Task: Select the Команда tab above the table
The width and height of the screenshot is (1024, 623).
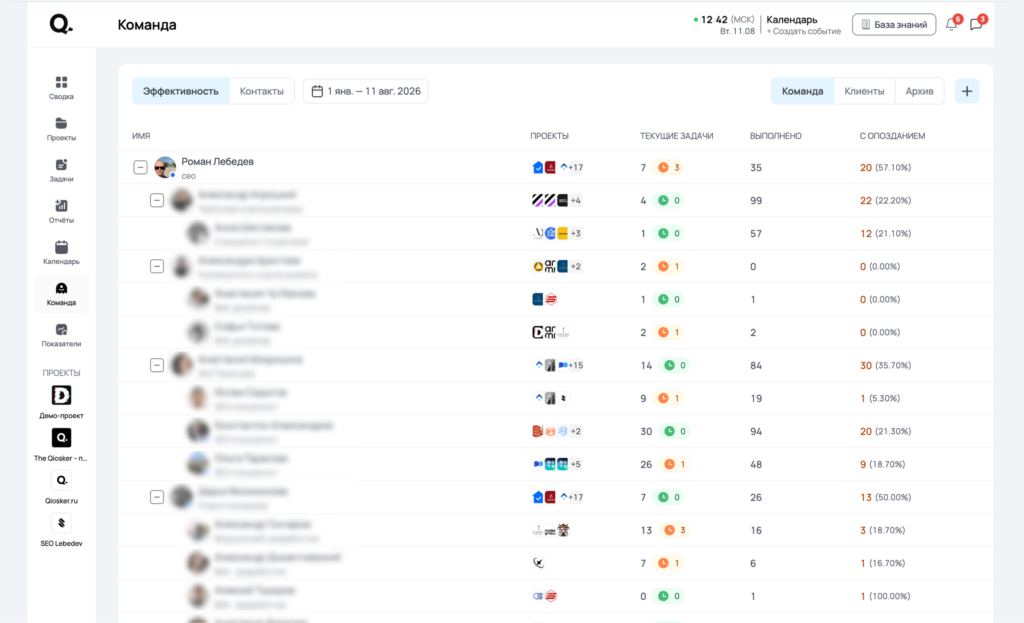Action: tap(802, 91)
